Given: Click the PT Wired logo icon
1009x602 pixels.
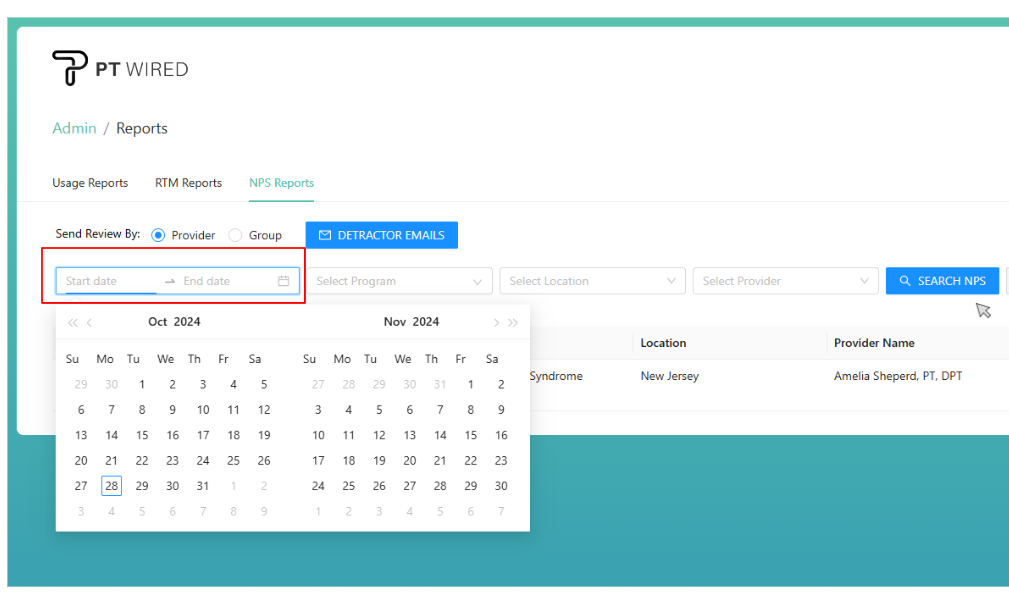Looking at the screenshot, I should coord(69,68).
